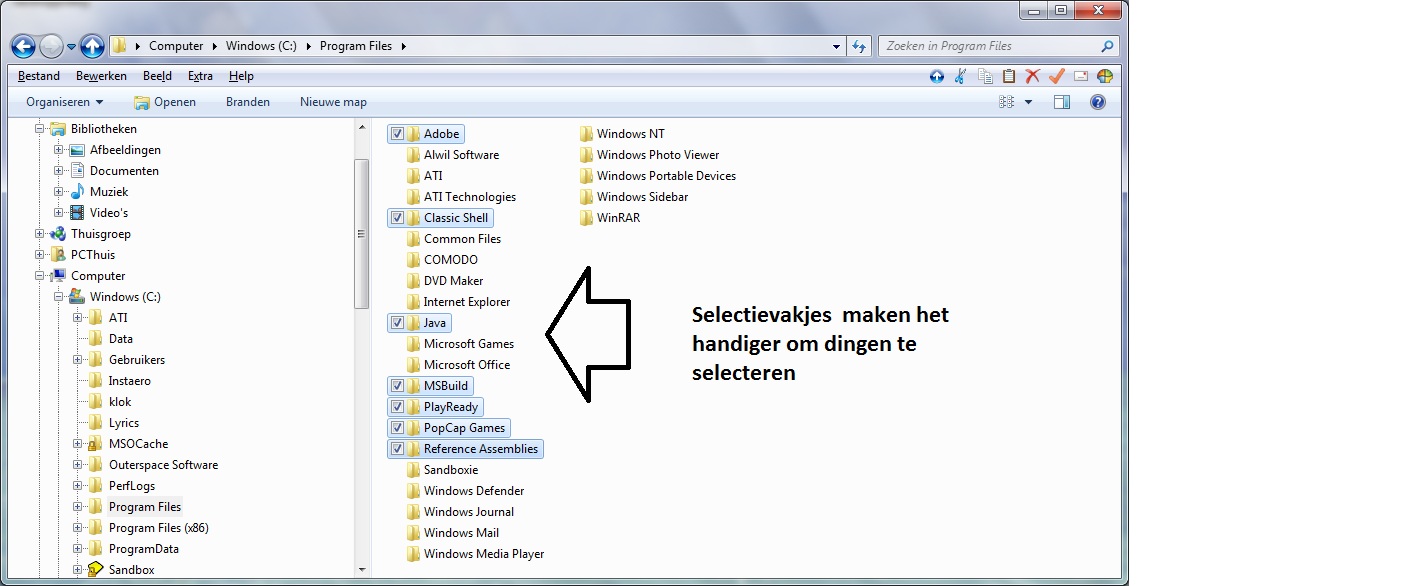Screen dimensions: 1406x586
Task: Uncheck the PlayReady folder checkbox
Action: tap(397, 407)
